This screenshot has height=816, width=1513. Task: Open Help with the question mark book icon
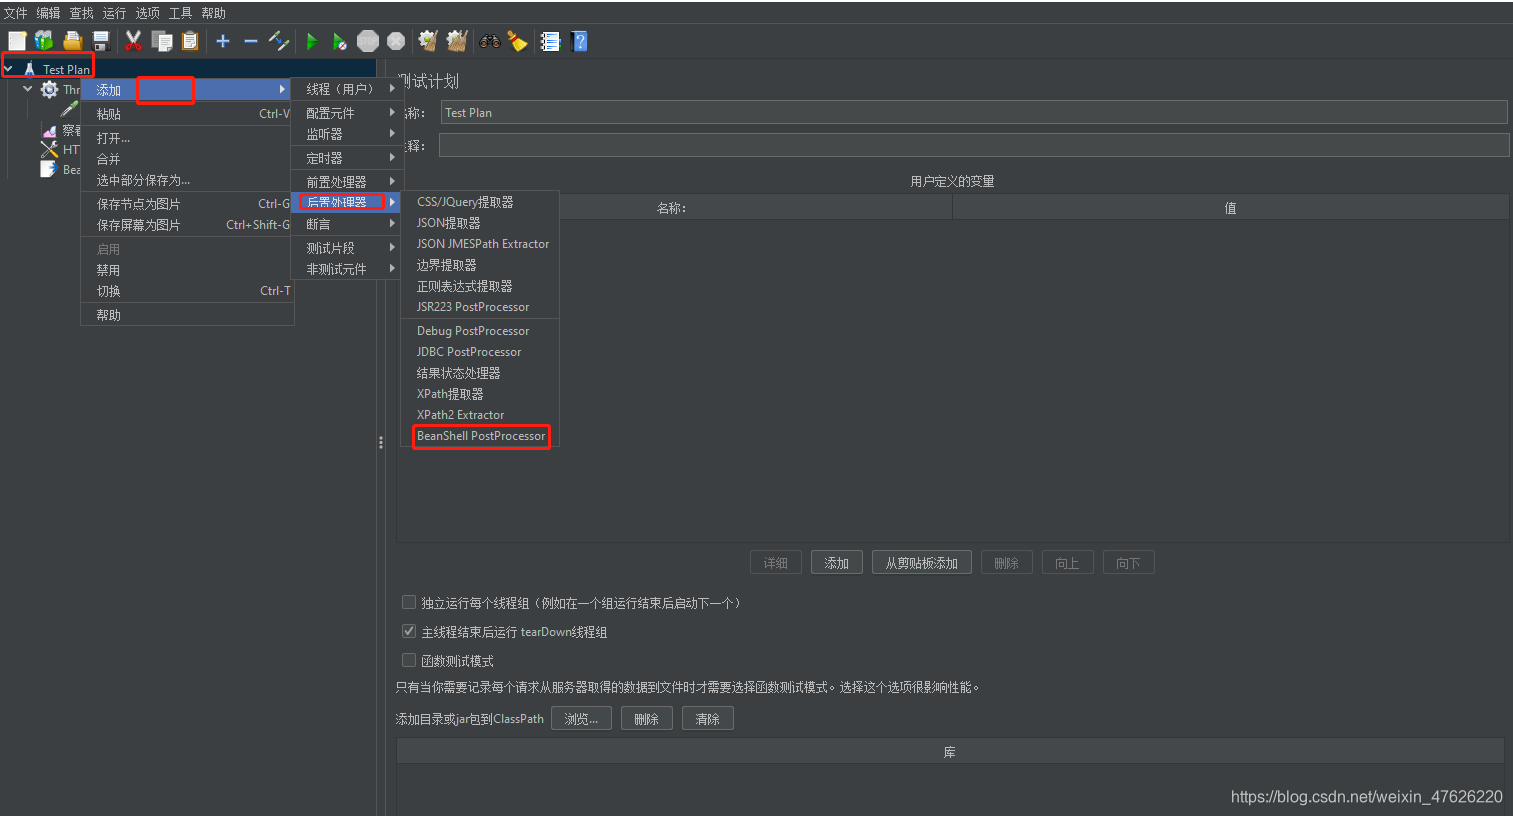579,41
